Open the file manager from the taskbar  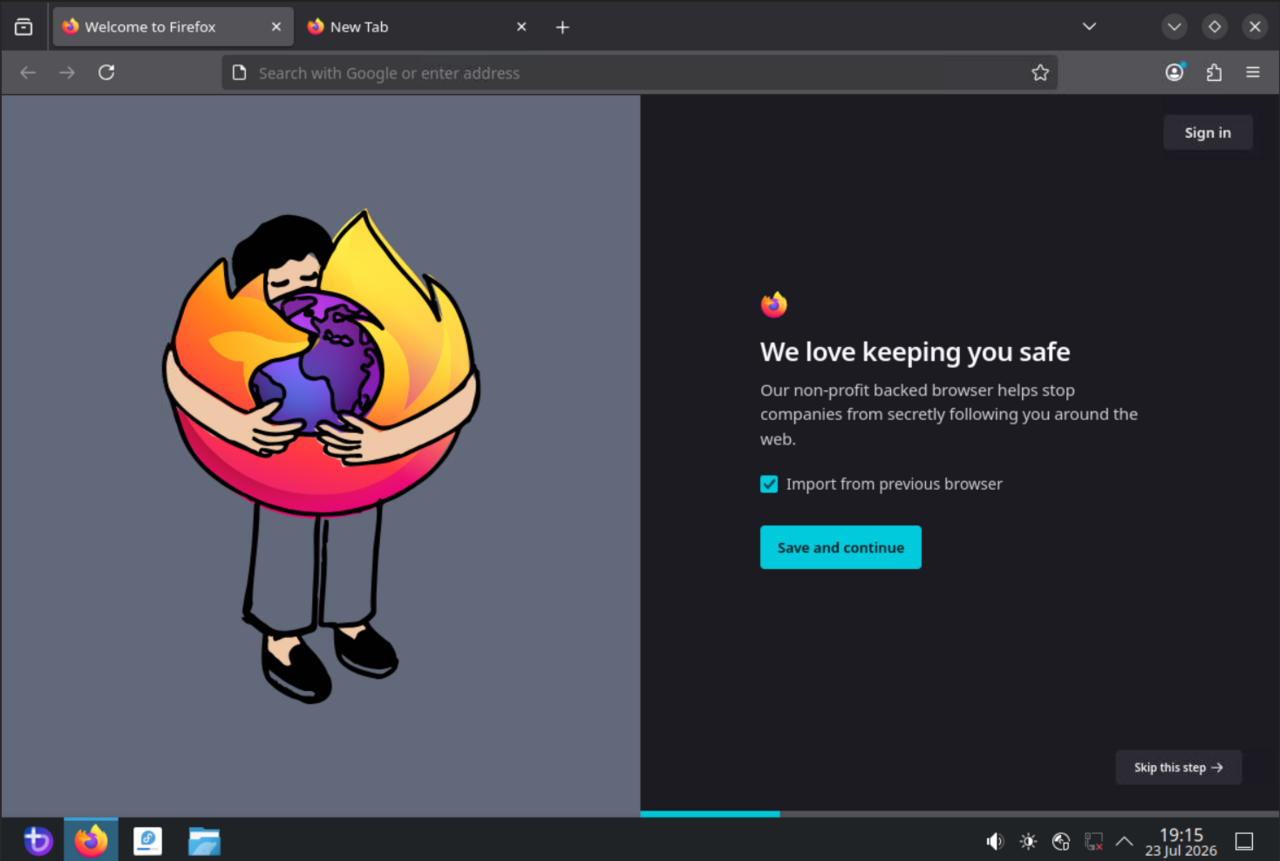click(x=204, y=841)
